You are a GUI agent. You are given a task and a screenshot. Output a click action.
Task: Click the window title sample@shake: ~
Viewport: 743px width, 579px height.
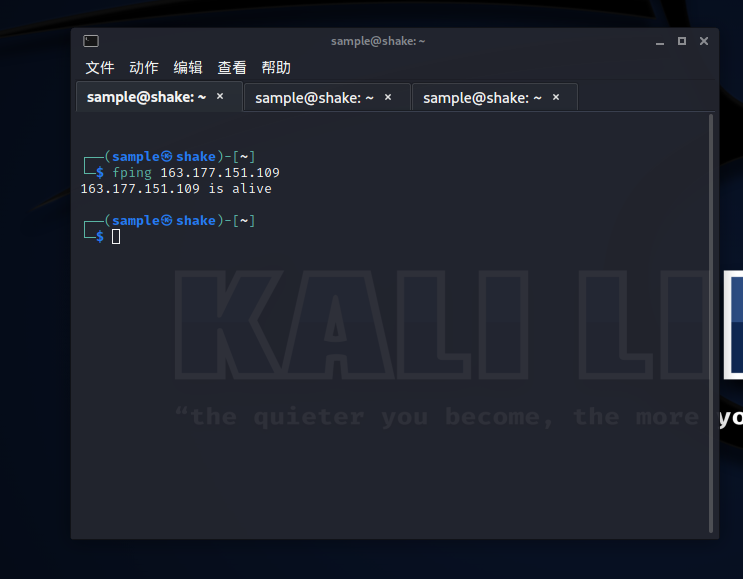tap(378, 41)
